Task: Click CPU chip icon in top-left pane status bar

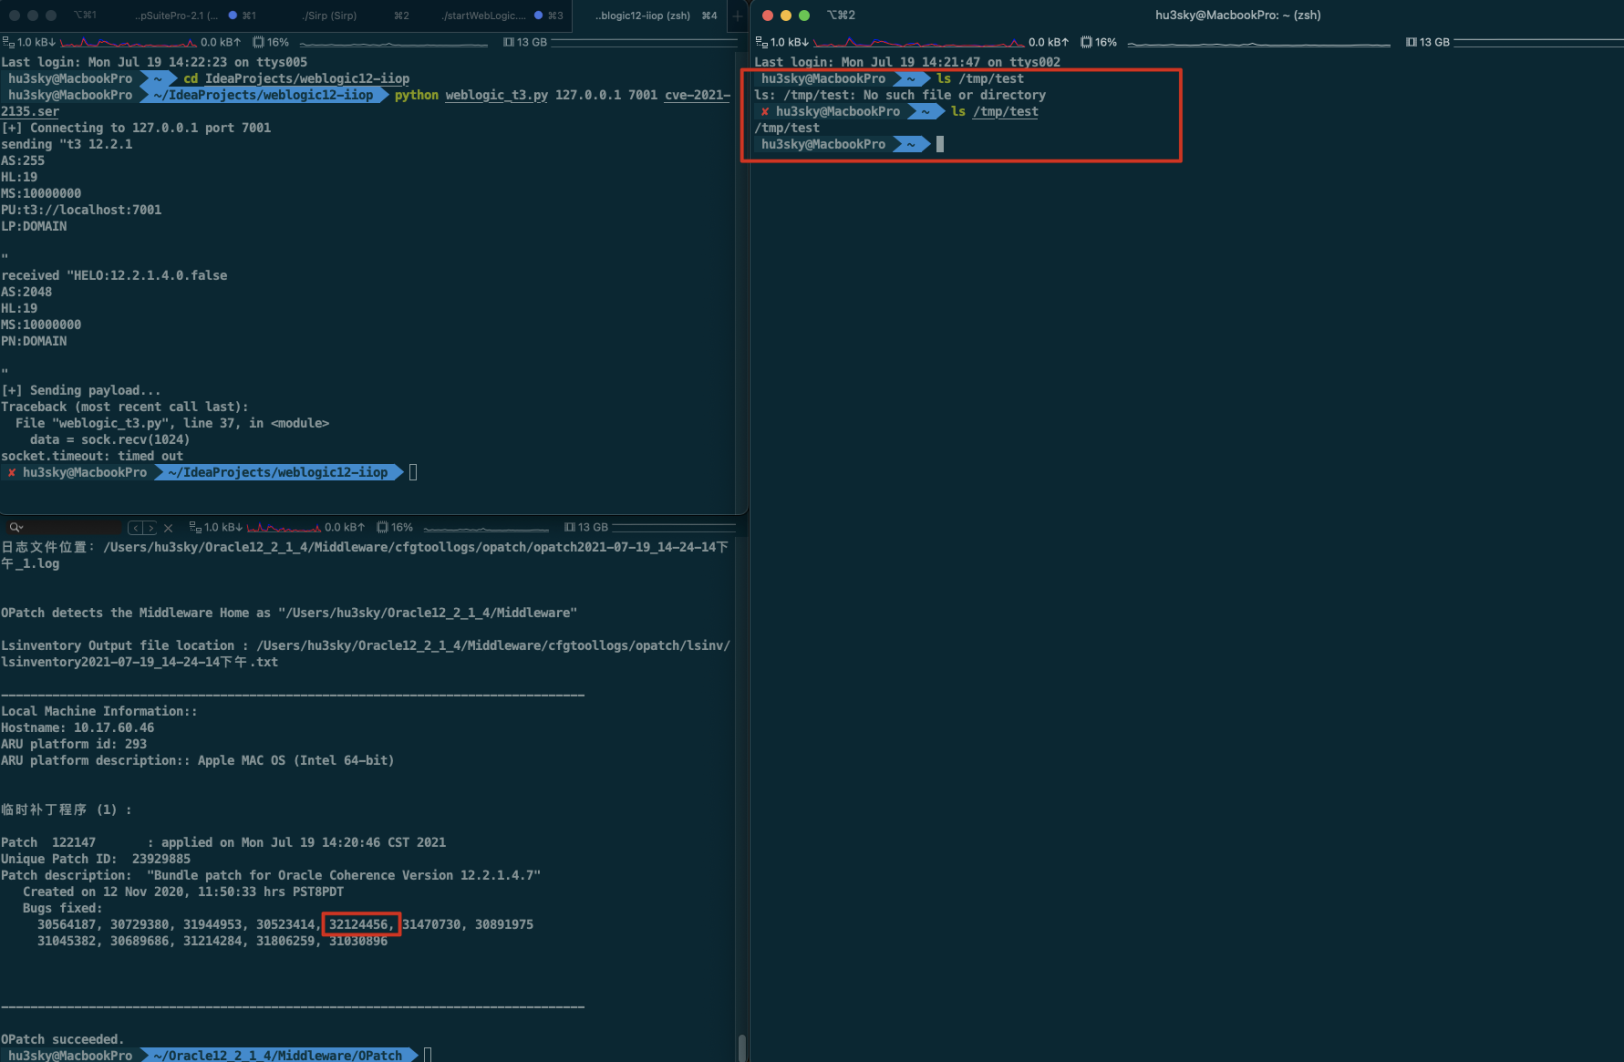Action: point(258,42)
